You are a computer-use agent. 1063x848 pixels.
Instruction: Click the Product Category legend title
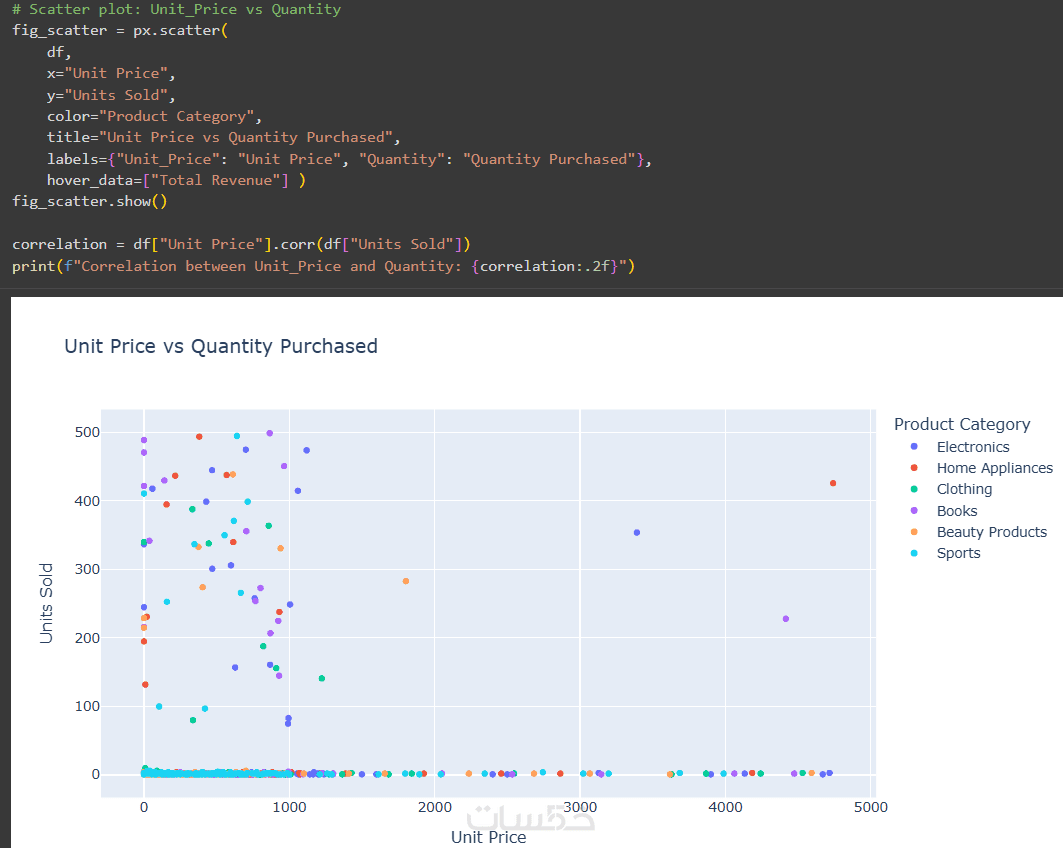pyautogui.click(x=962, y=424)
